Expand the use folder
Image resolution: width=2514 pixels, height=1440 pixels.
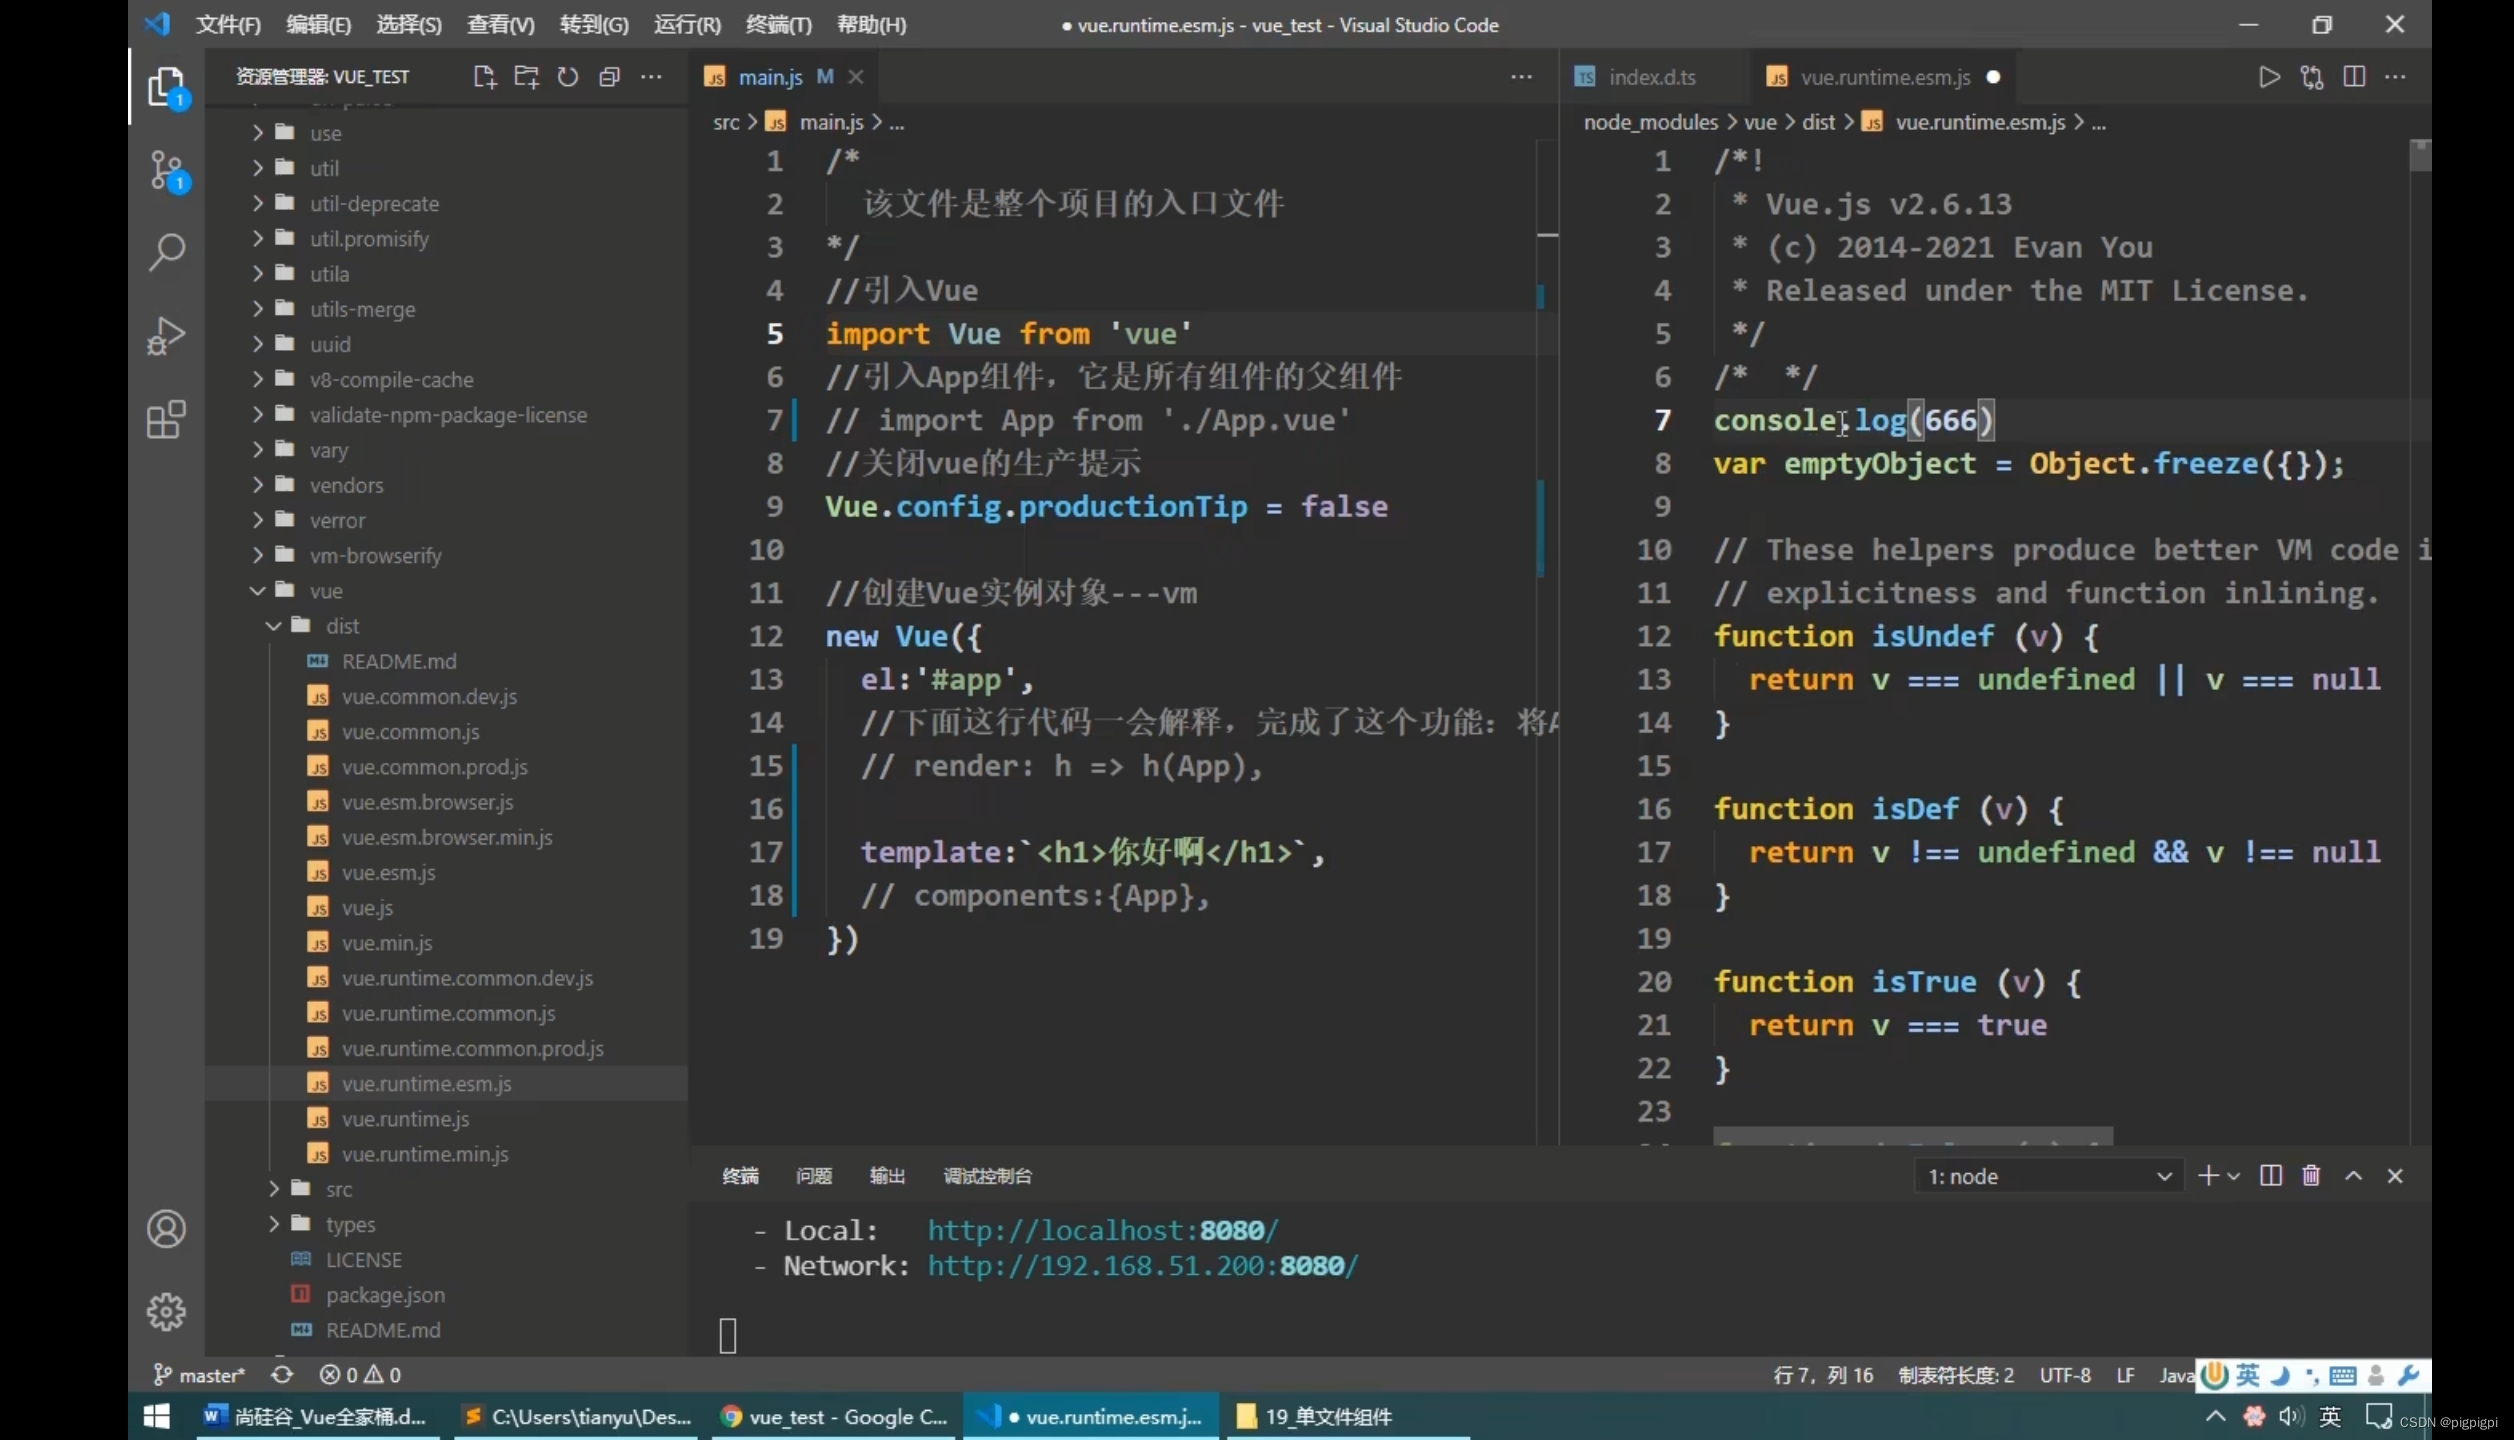coord(258,133)
